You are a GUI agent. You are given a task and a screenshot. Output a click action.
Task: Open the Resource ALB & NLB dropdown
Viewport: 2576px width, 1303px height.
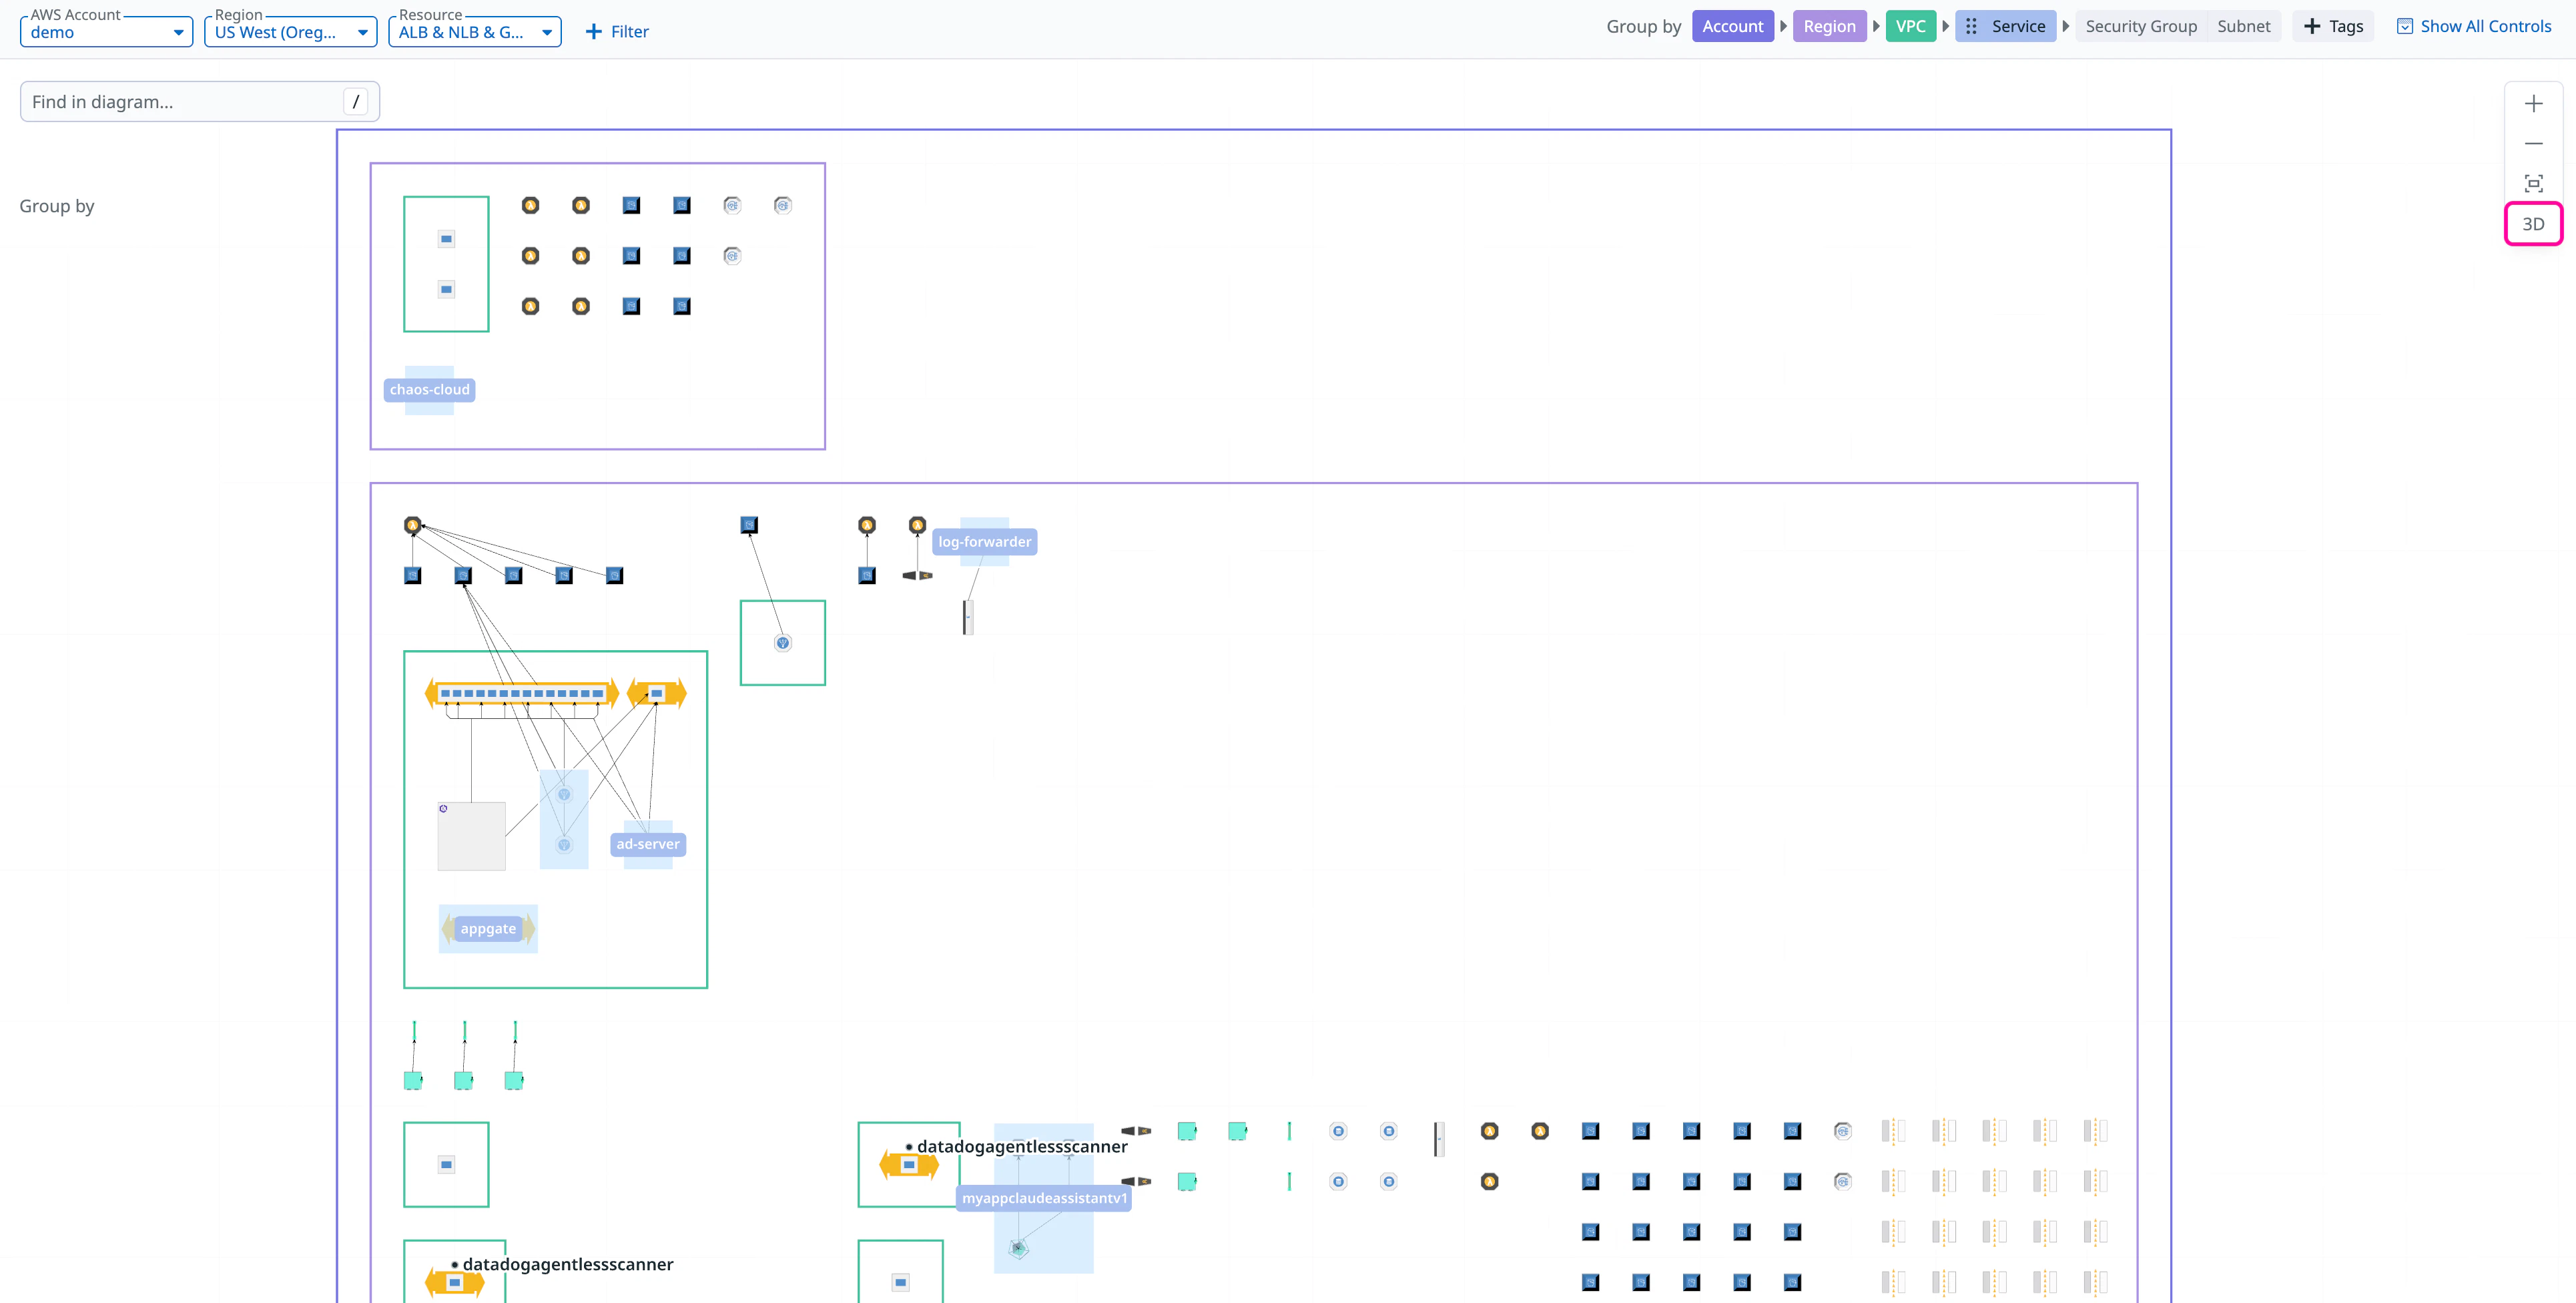(x=474, y=32)
